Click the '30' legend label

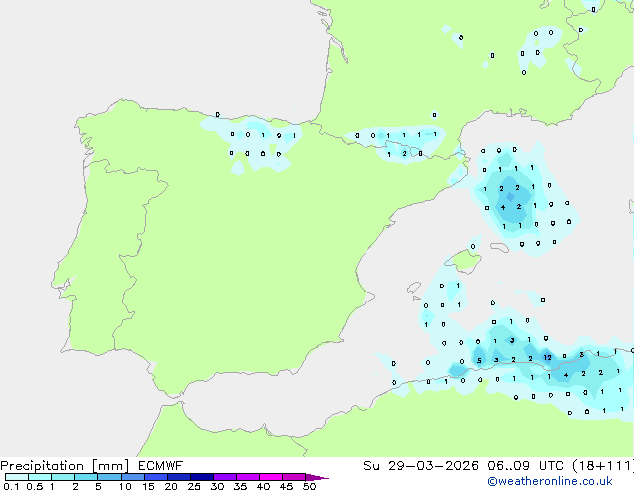pyautogui.click(x=217, y=486)
